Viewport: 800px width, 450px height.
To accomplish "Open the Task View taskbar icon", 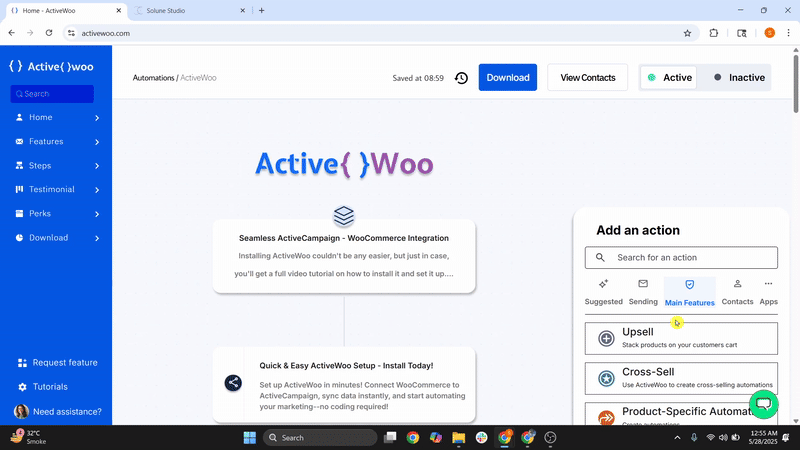I will 390,438.
